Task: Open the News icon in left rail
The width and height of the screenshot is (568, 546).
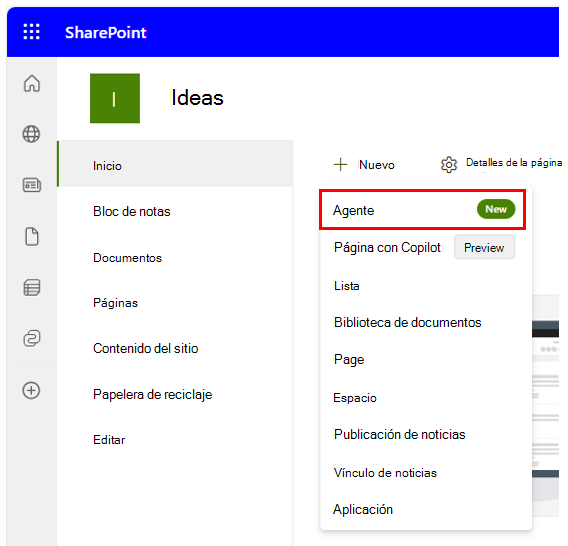Action: (32, 185)
